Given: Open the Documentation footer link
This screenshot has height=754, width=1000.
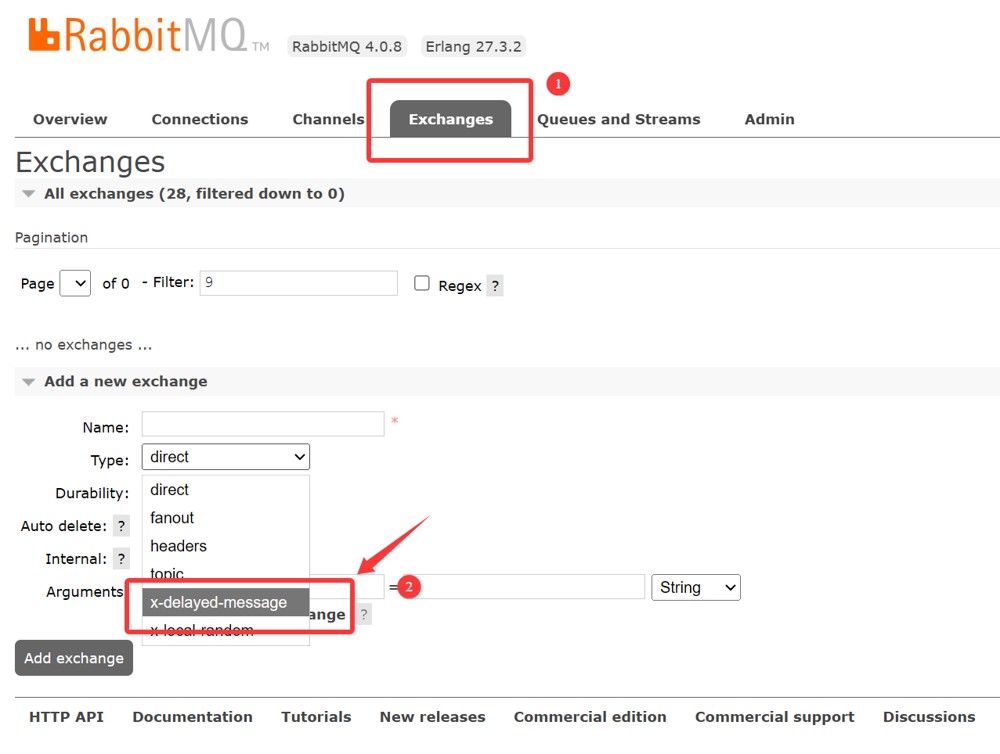Looking at the screenshot, I should (x=193, y=717).
